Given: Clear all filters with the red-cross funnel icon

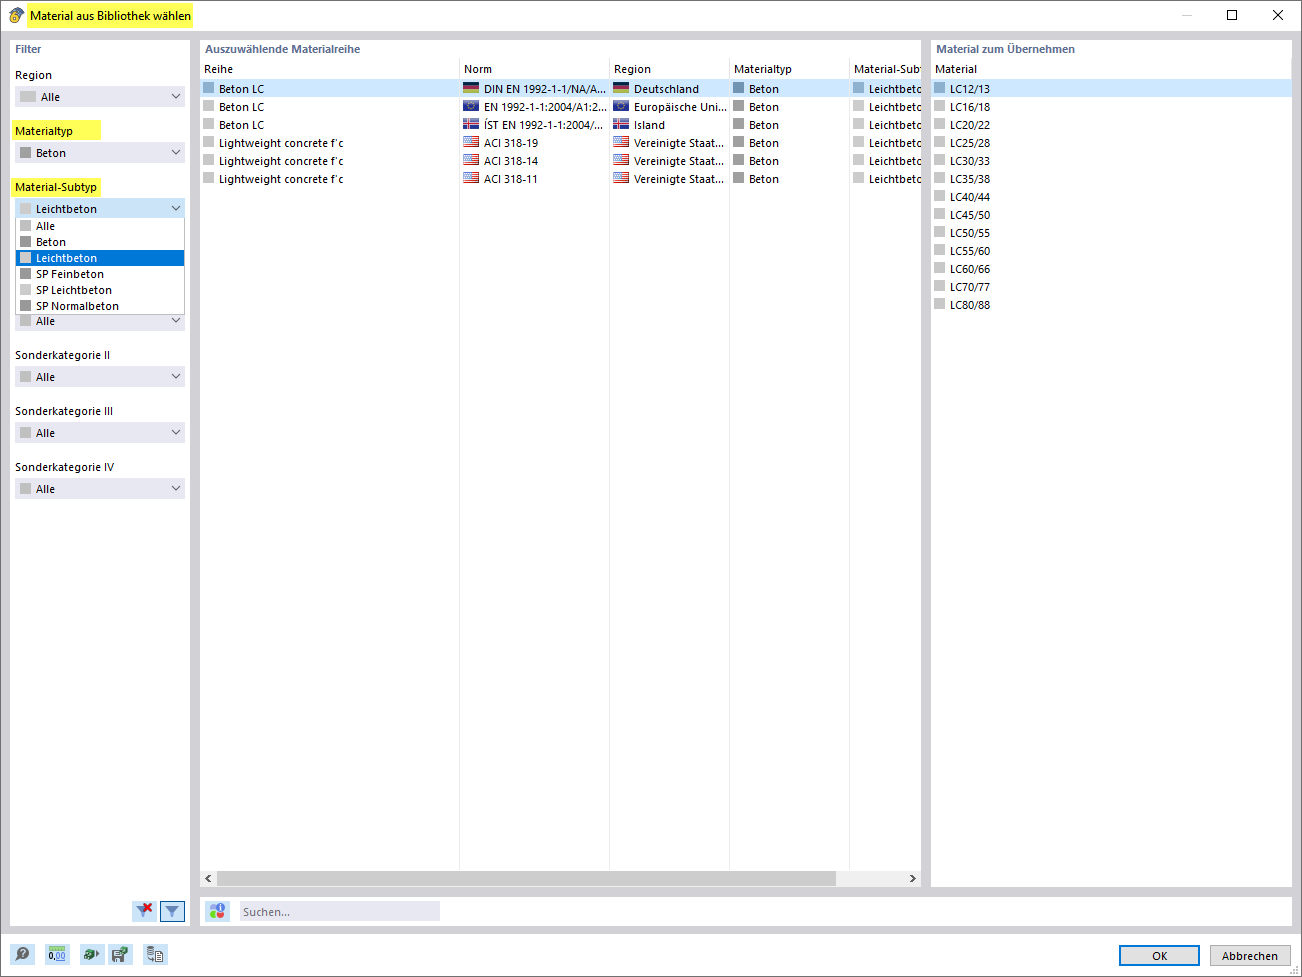Looking at the screenshot, I should (x=145, y=910).
